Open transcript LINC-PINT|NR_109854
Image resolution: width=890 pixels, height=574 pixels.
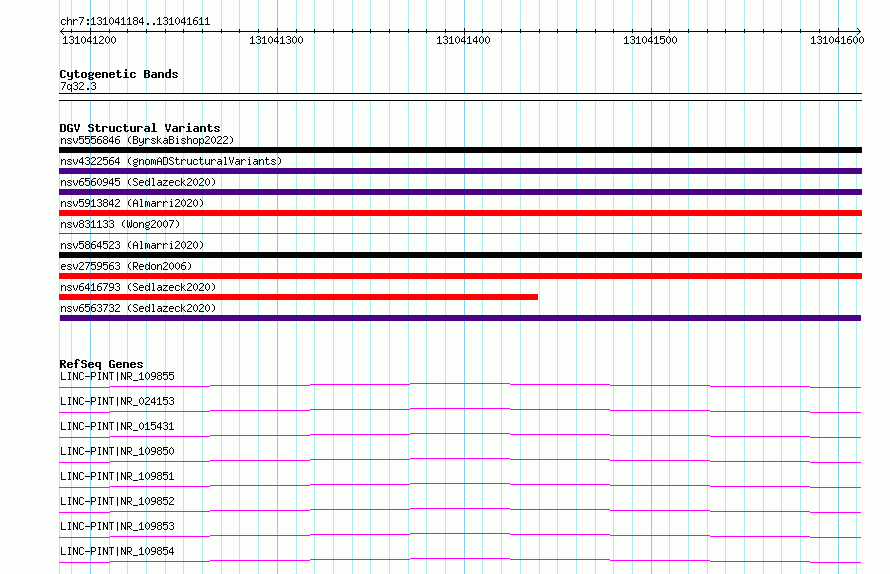coord(117,551)
